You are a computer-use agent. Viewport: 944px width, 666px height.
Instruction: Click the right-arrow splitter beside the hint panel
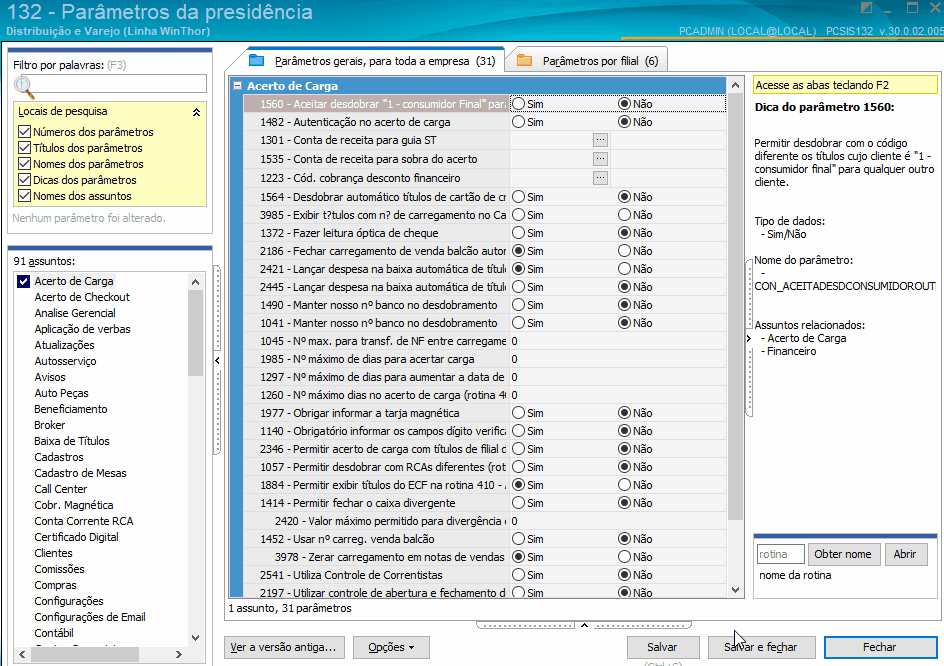(x=749, y=338)
